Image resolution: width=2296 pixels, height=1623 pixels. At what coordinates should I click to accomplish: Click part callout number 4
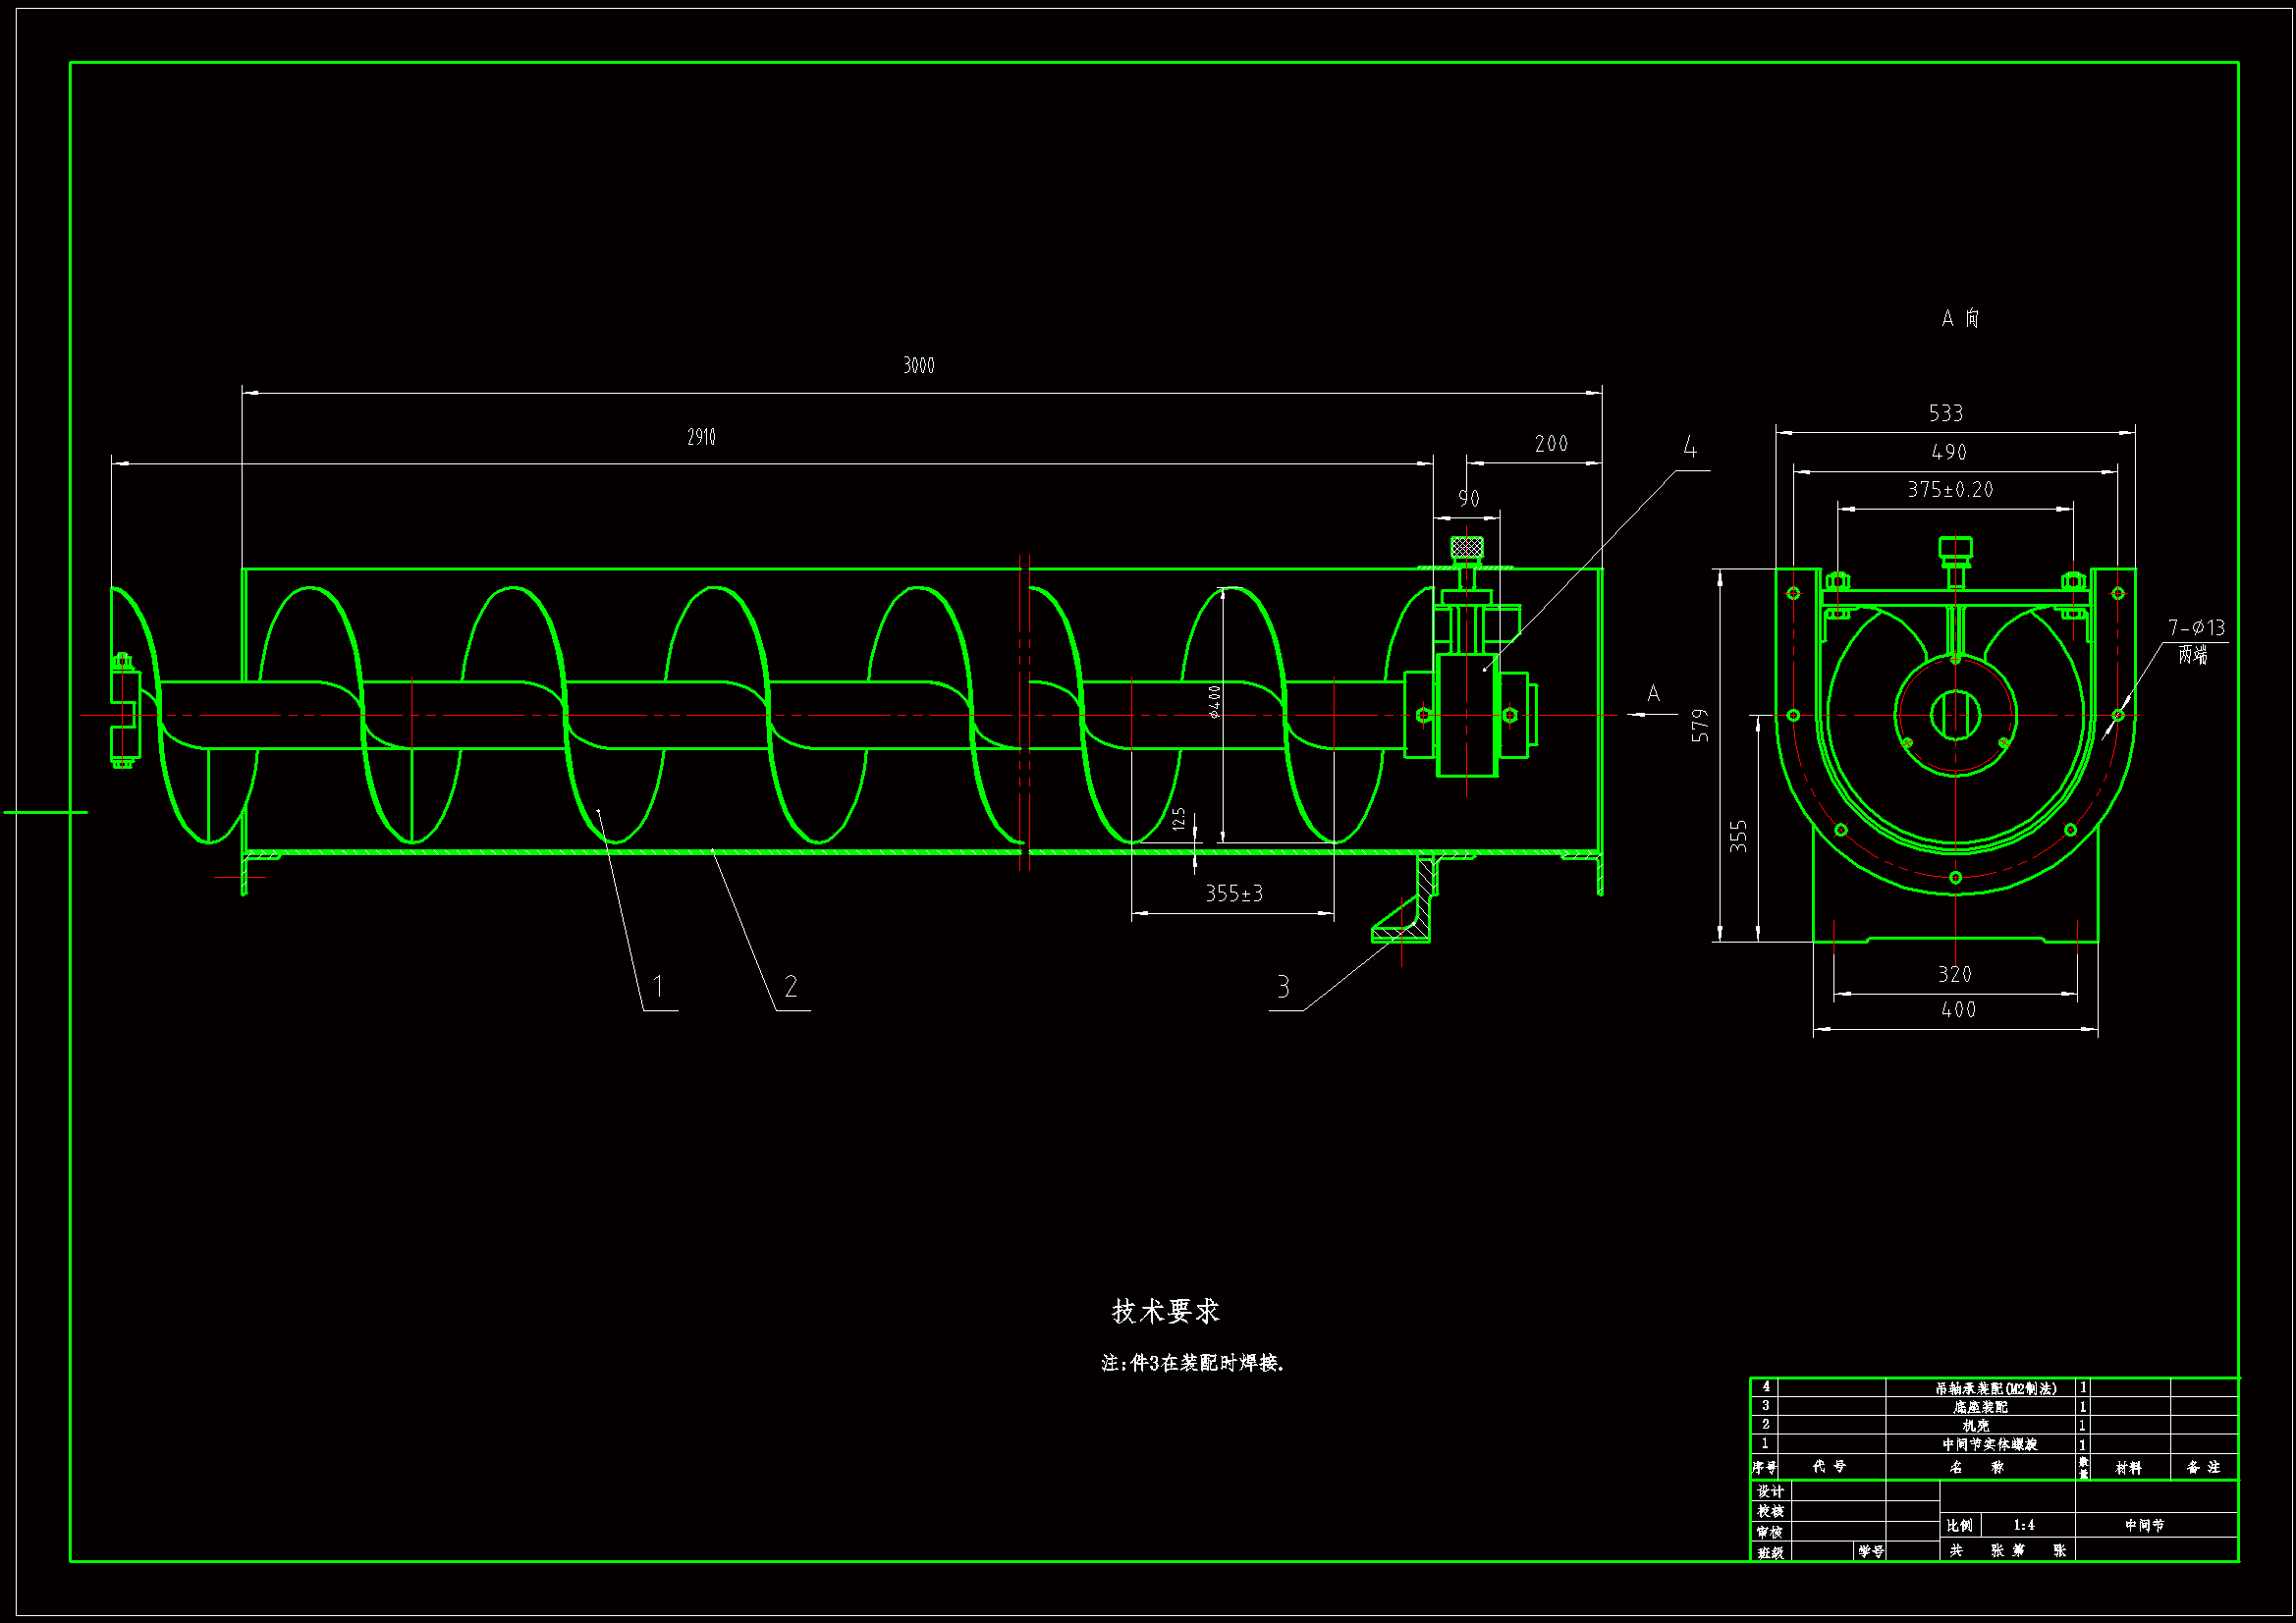click(1689, 448)
